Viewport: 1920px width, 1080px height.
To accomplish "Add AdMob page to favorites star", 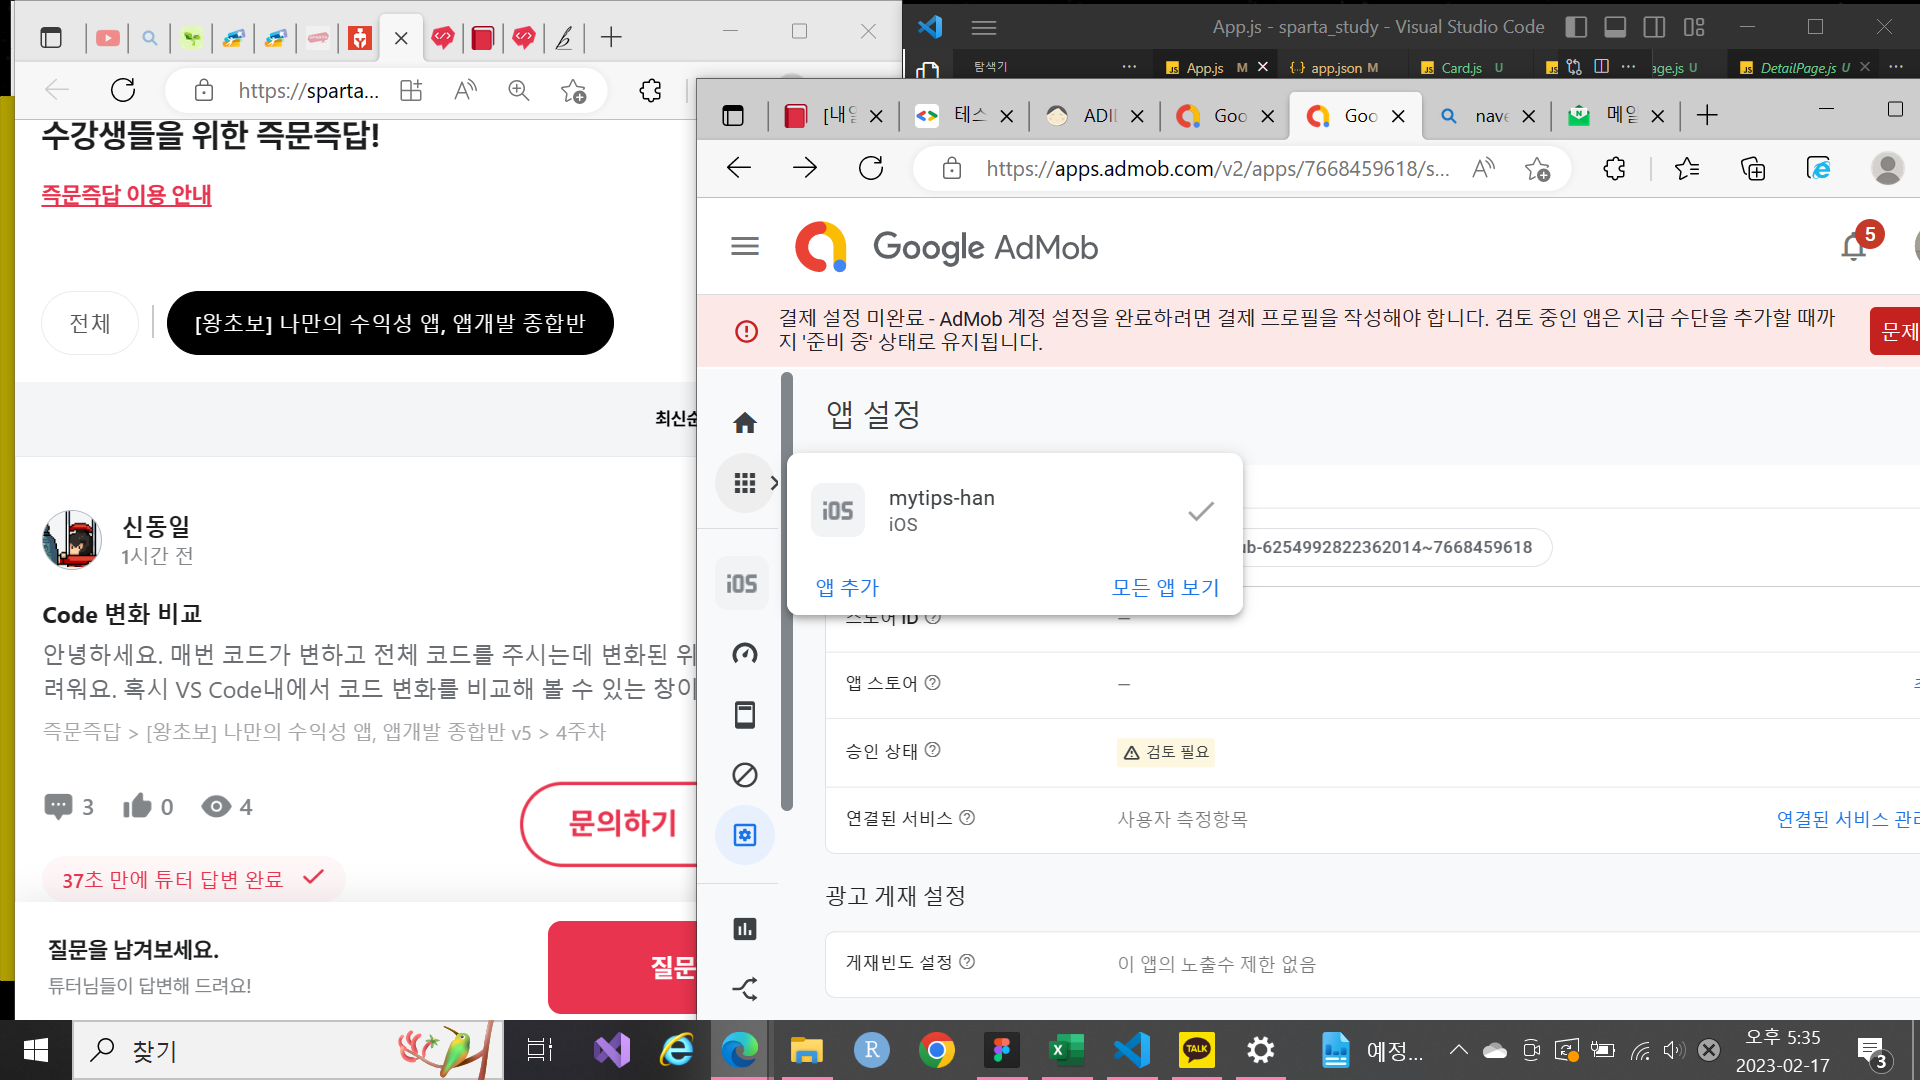I will click(1537, 169).
